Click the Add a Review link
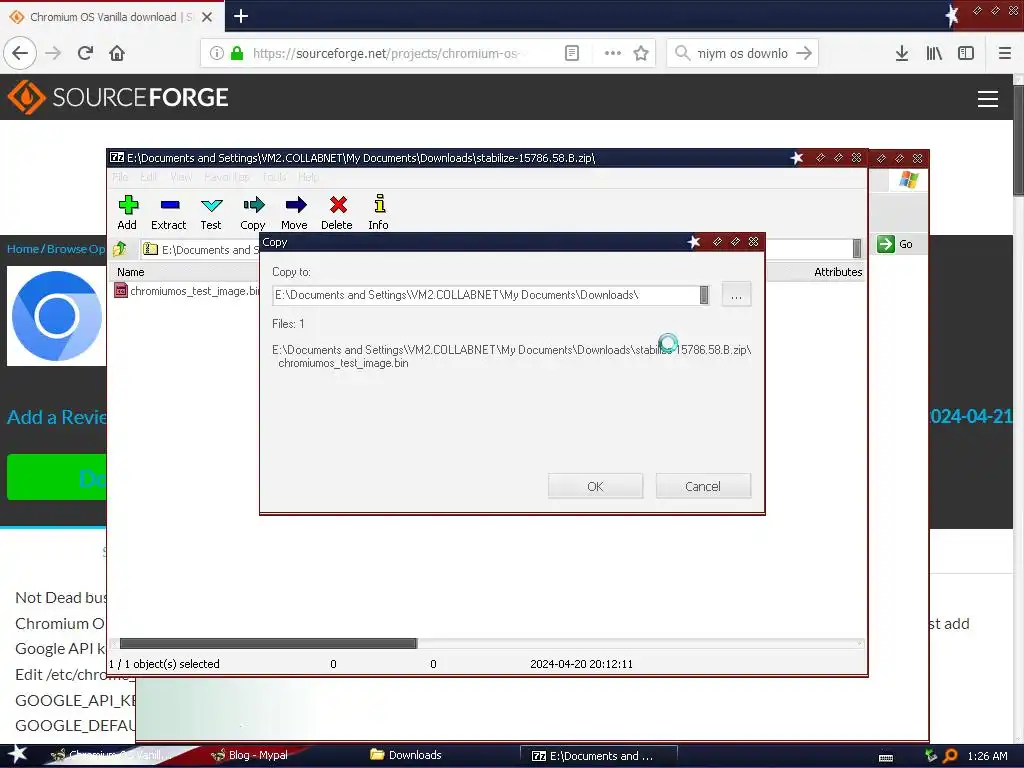1024x768 pixels. point(56,417)
